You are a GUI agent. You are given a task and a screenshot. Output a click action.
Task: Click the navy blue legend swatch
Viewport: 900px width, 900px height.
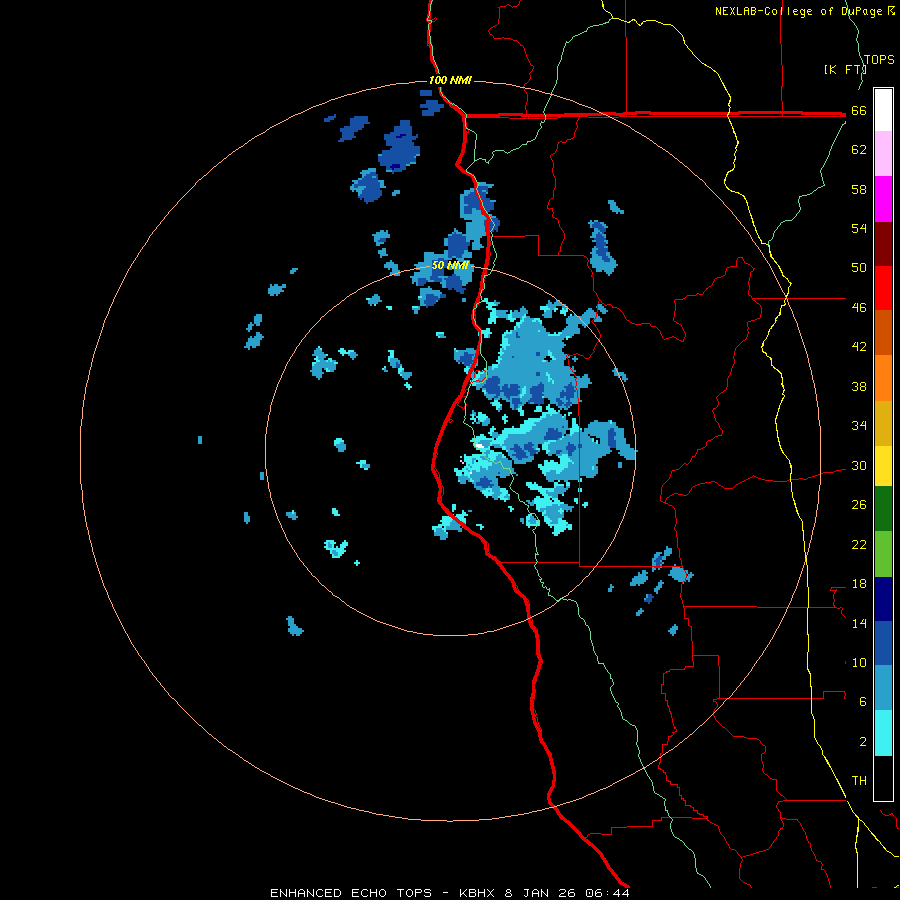pyautogui.click(x=883, y=599)
